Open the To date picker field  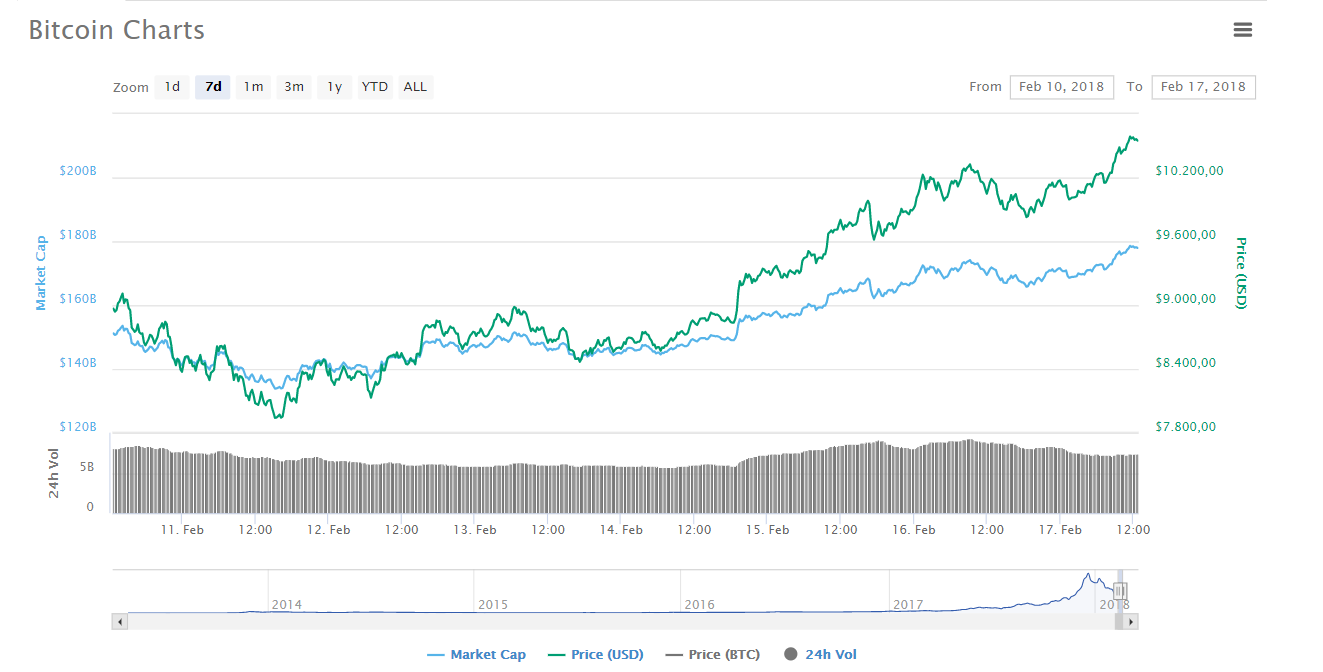[1203, 87]
